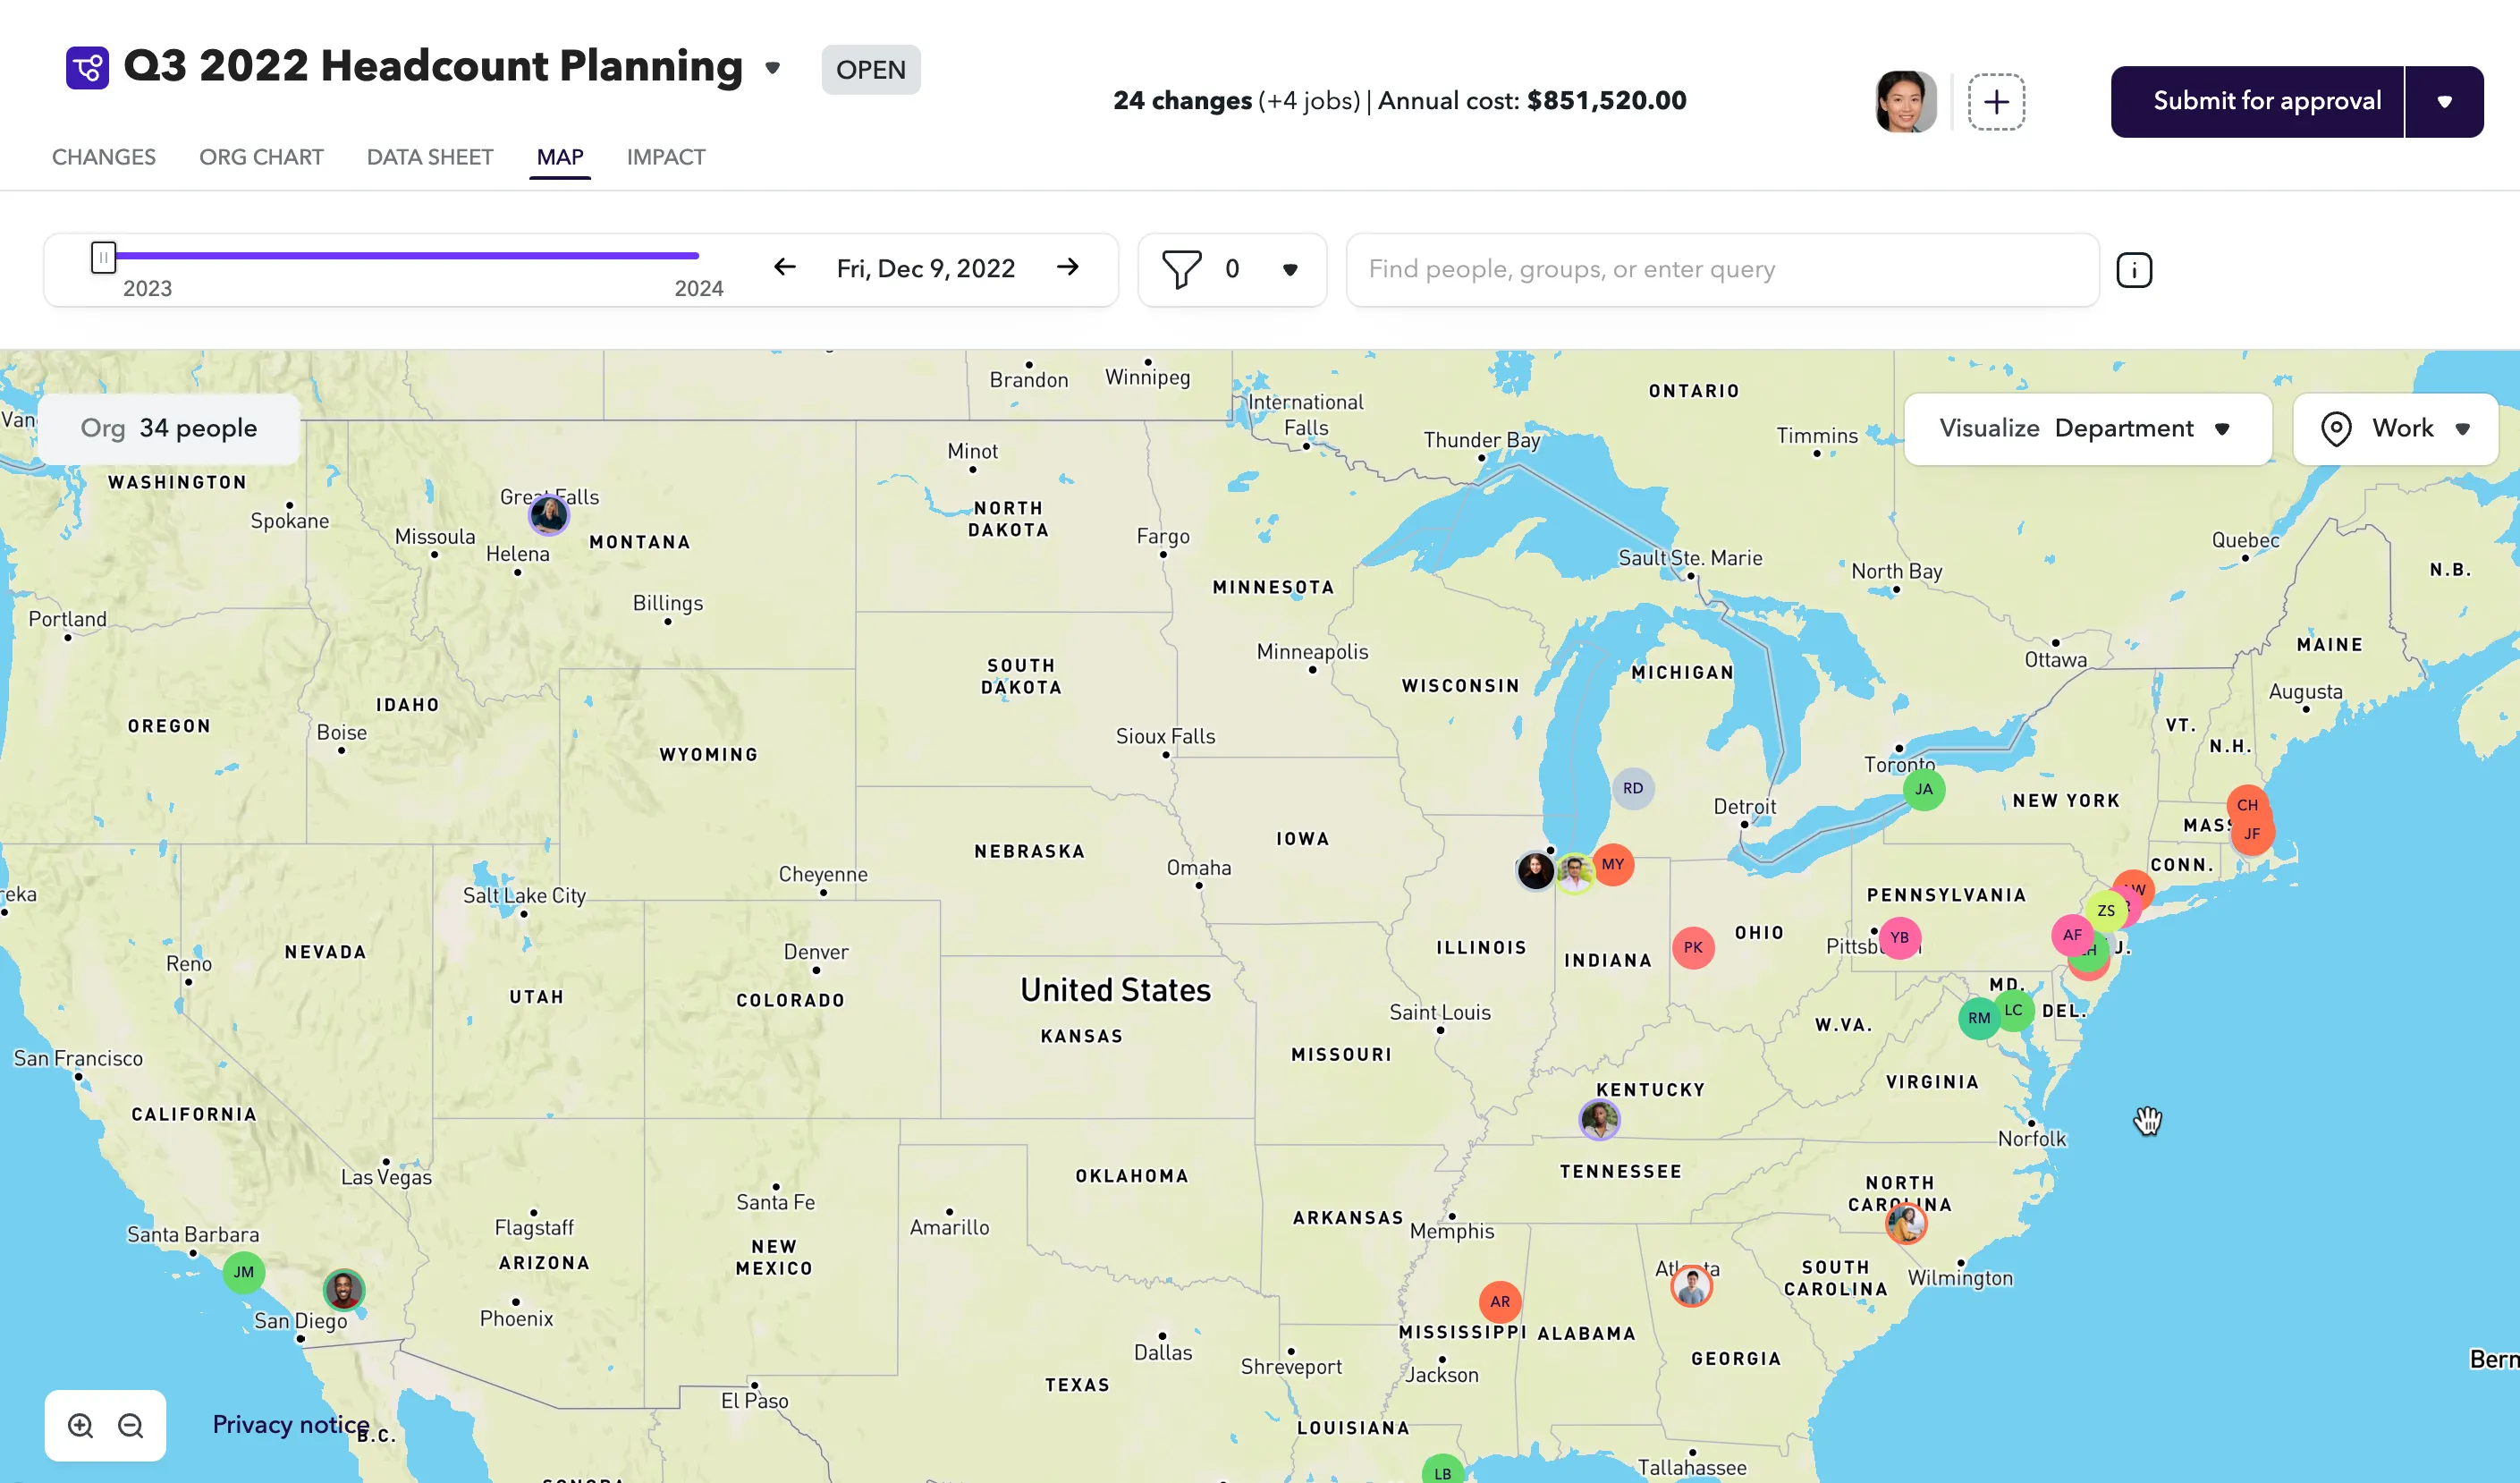Image resolution: width=2520 pixels, height=1483 pixels.
Task: Click the MY map marker near Chicago
Action: point(1613,864)
